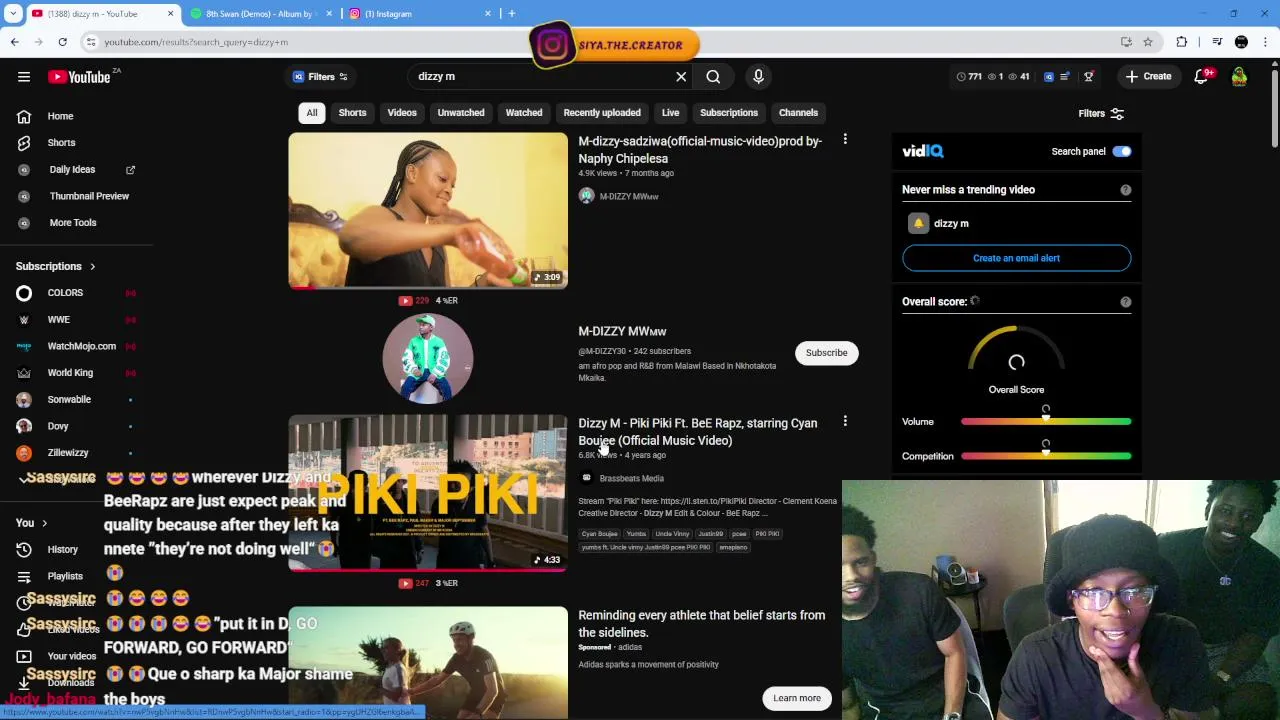Open Daily Ideas in the sidebar
Image resolution: width=1280 pixels, height=720 pixels.
(72, 170)
